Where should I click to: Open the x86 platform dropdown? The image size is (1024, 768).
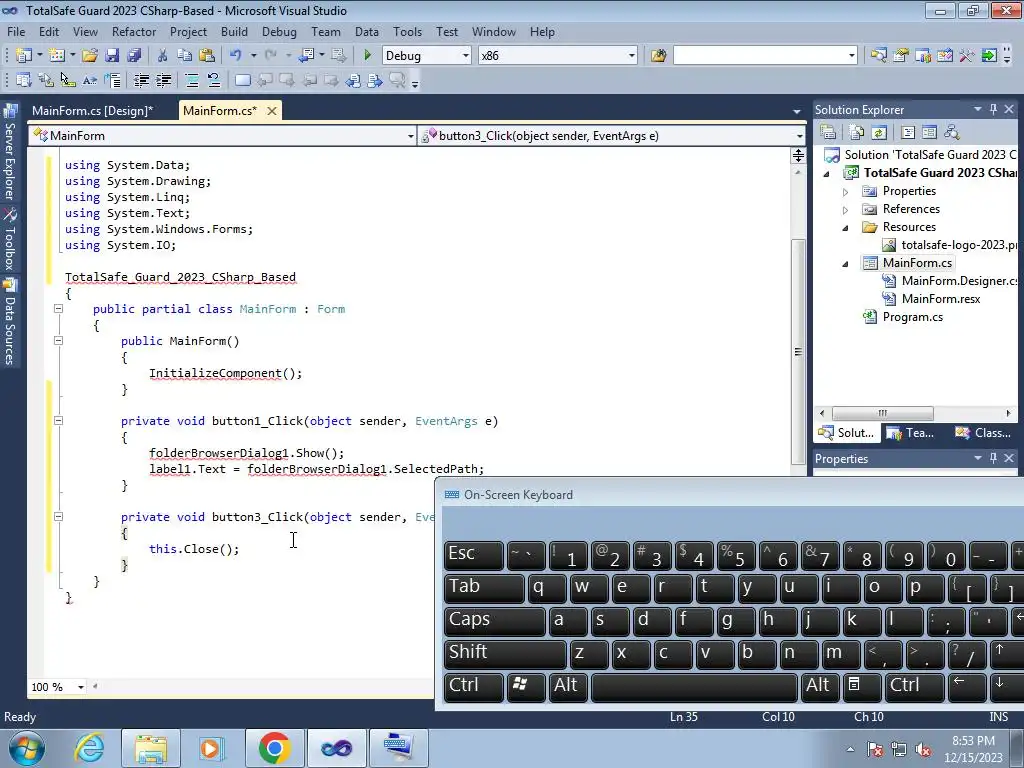[x=632, y=56]
